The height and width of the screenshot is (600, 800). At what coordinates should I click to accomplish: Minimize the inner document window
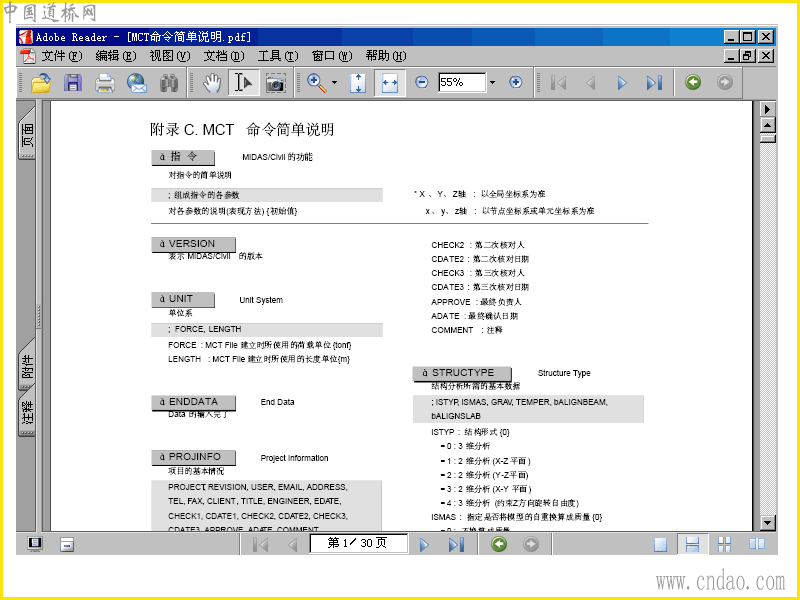732,56
